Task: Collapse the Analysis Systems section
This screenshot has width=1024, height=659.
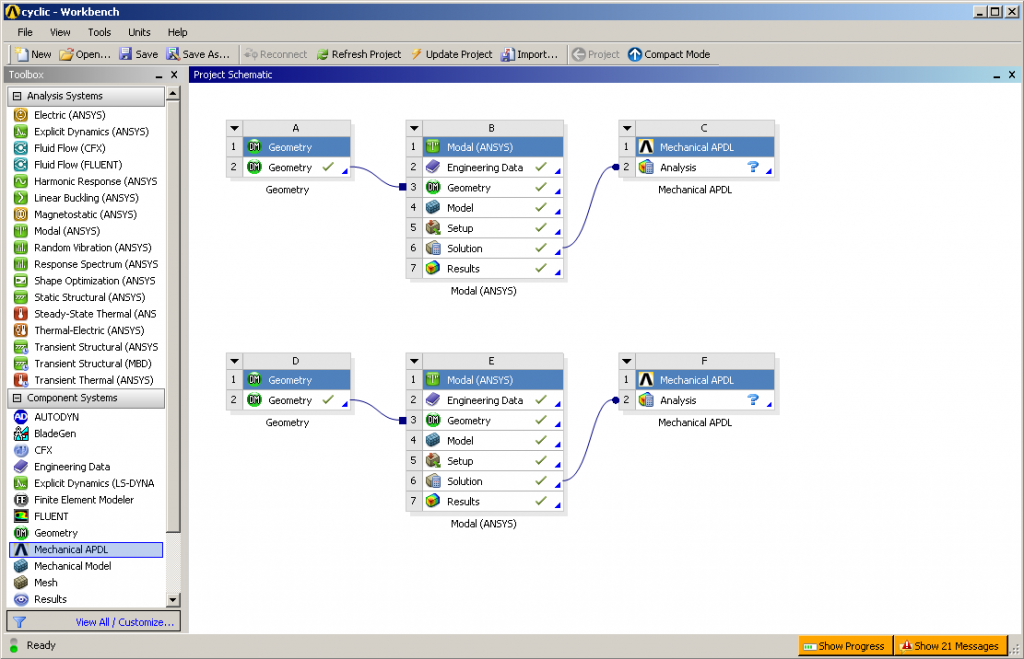Action: coord(17,96)
